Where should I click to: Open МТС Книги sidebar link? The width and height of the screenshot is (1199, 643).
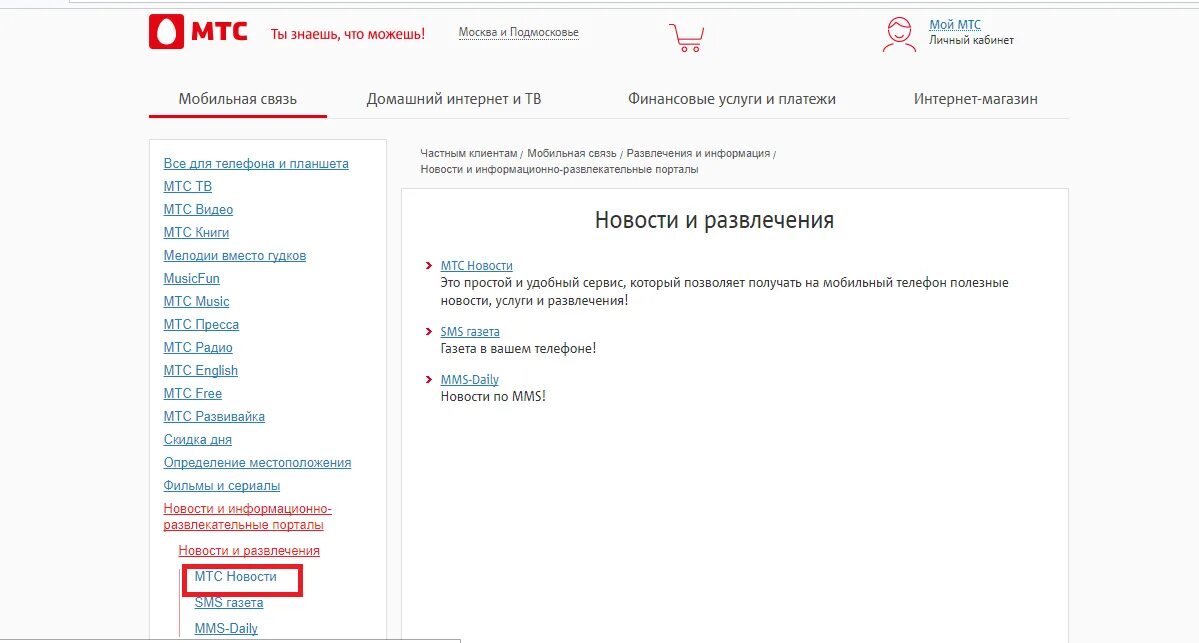(x=197, y=232)
